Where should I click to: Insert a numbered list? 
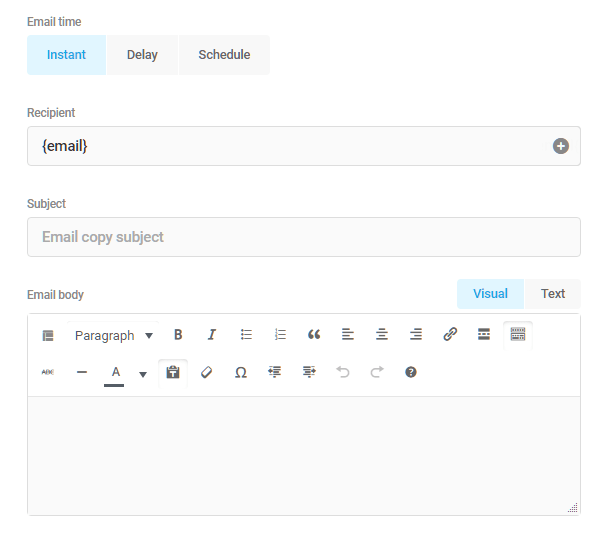click(280, 335)
